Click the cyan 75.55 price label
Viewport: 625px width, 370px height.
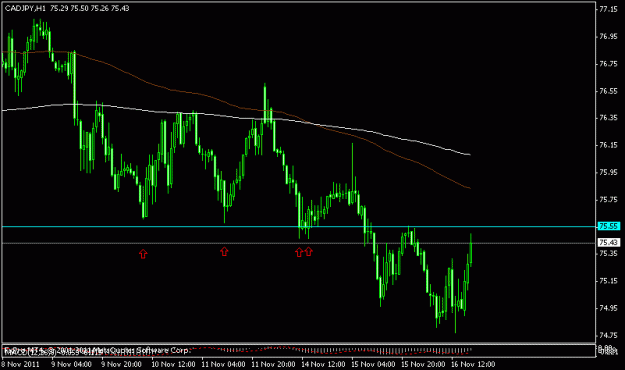click(609, 226)
